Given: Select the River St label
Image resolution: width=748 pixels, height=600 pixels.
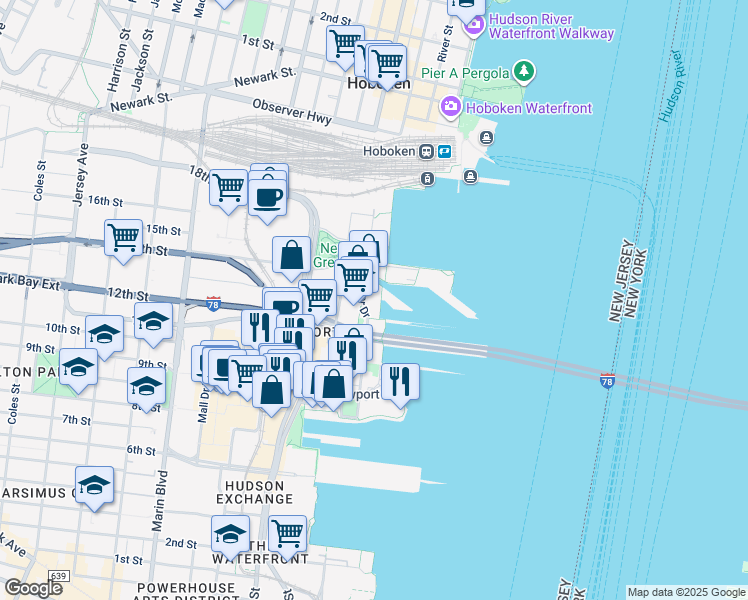Looking at the screenshot, I should [x=446, y=43].
